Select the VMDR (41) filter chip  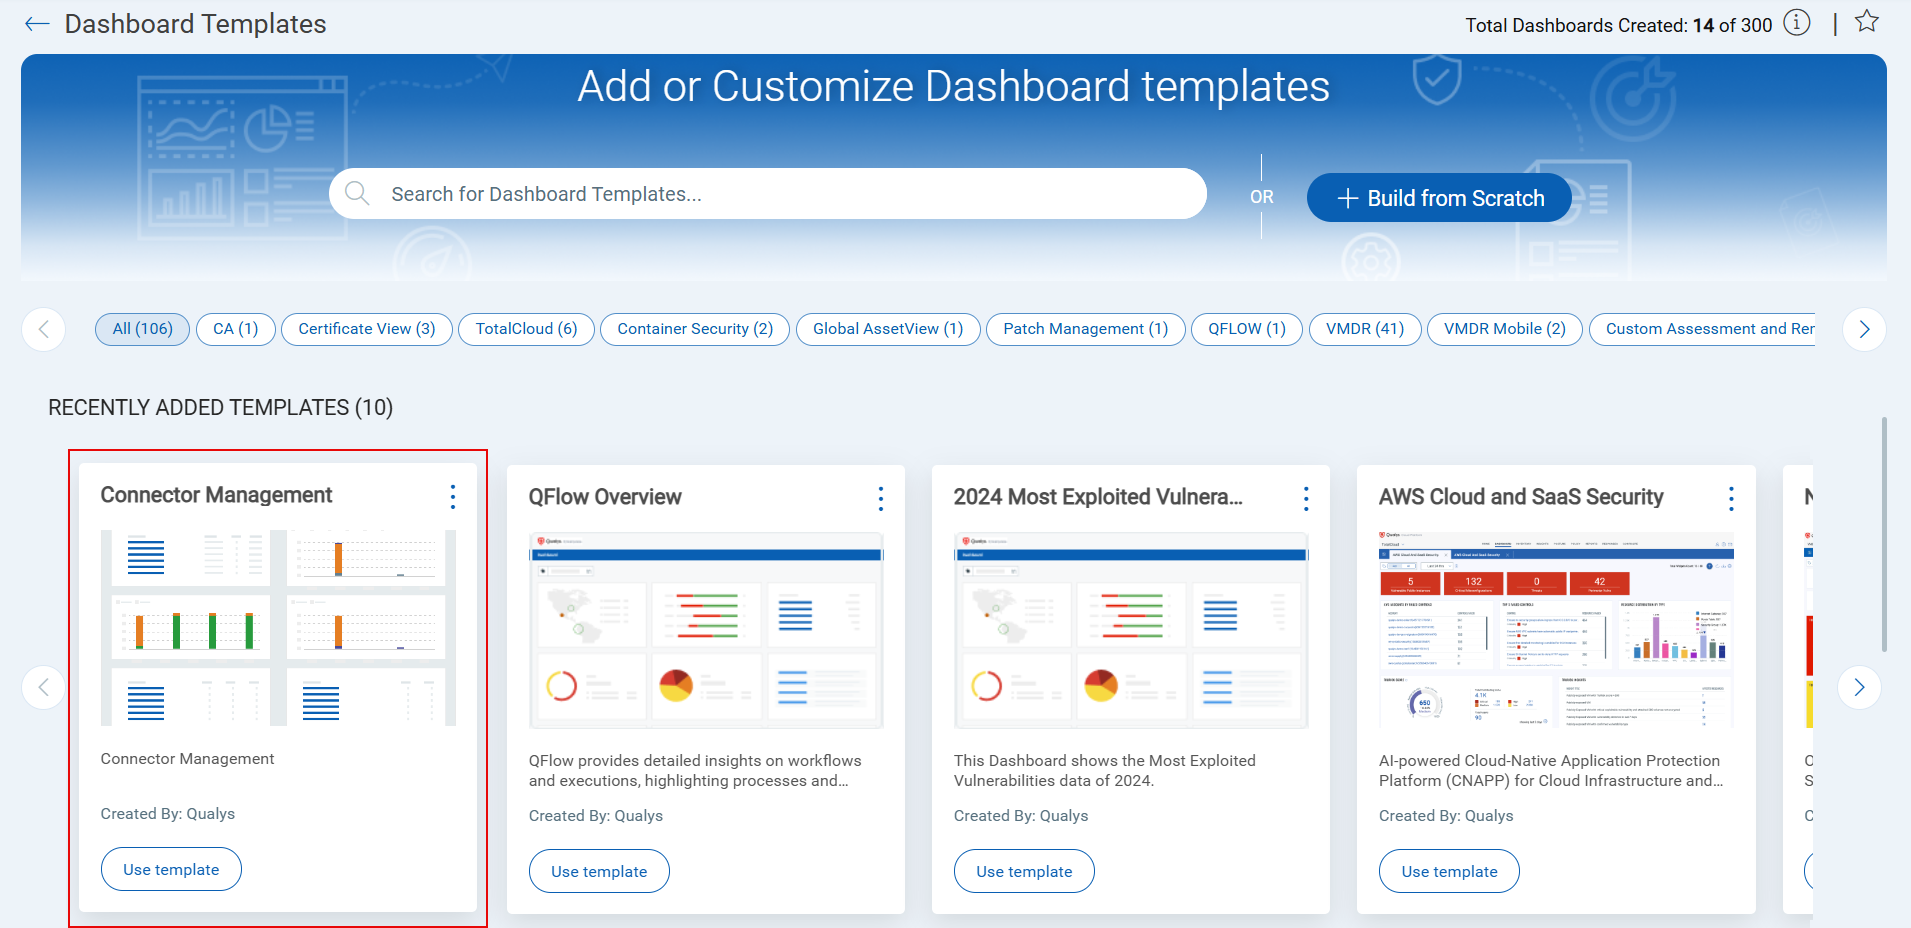[x=1365, y=329]
